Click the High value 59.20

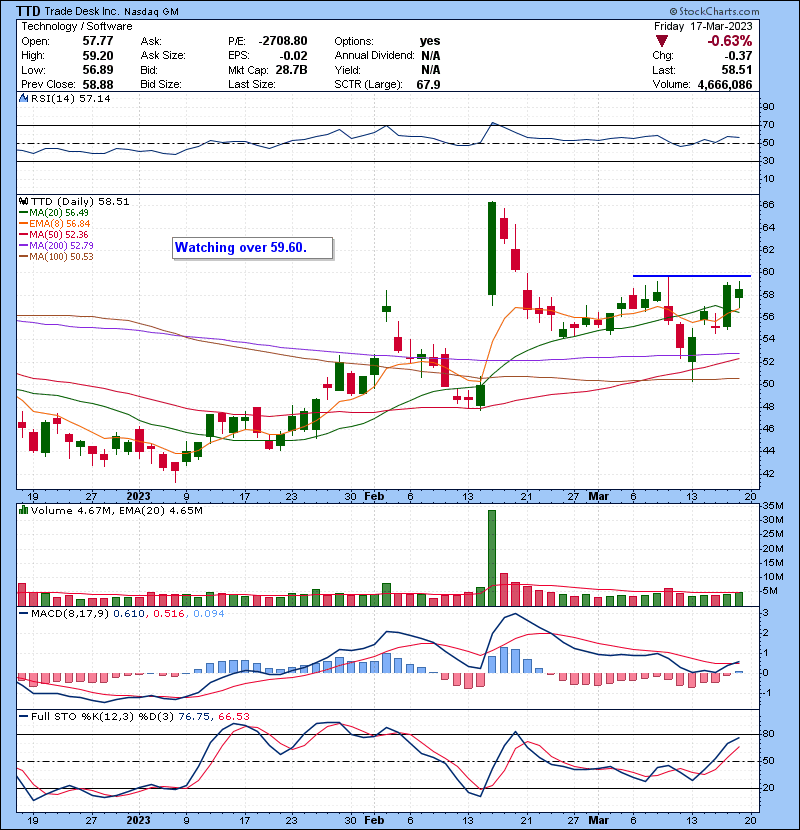(97, 56)
